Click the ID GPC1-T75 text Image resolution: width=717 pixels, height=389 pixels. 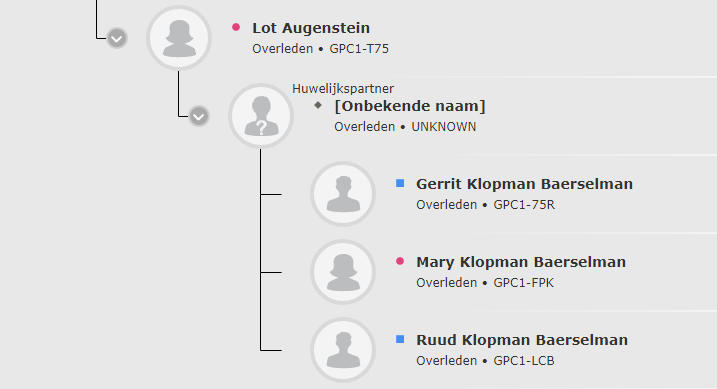(359, 49)
